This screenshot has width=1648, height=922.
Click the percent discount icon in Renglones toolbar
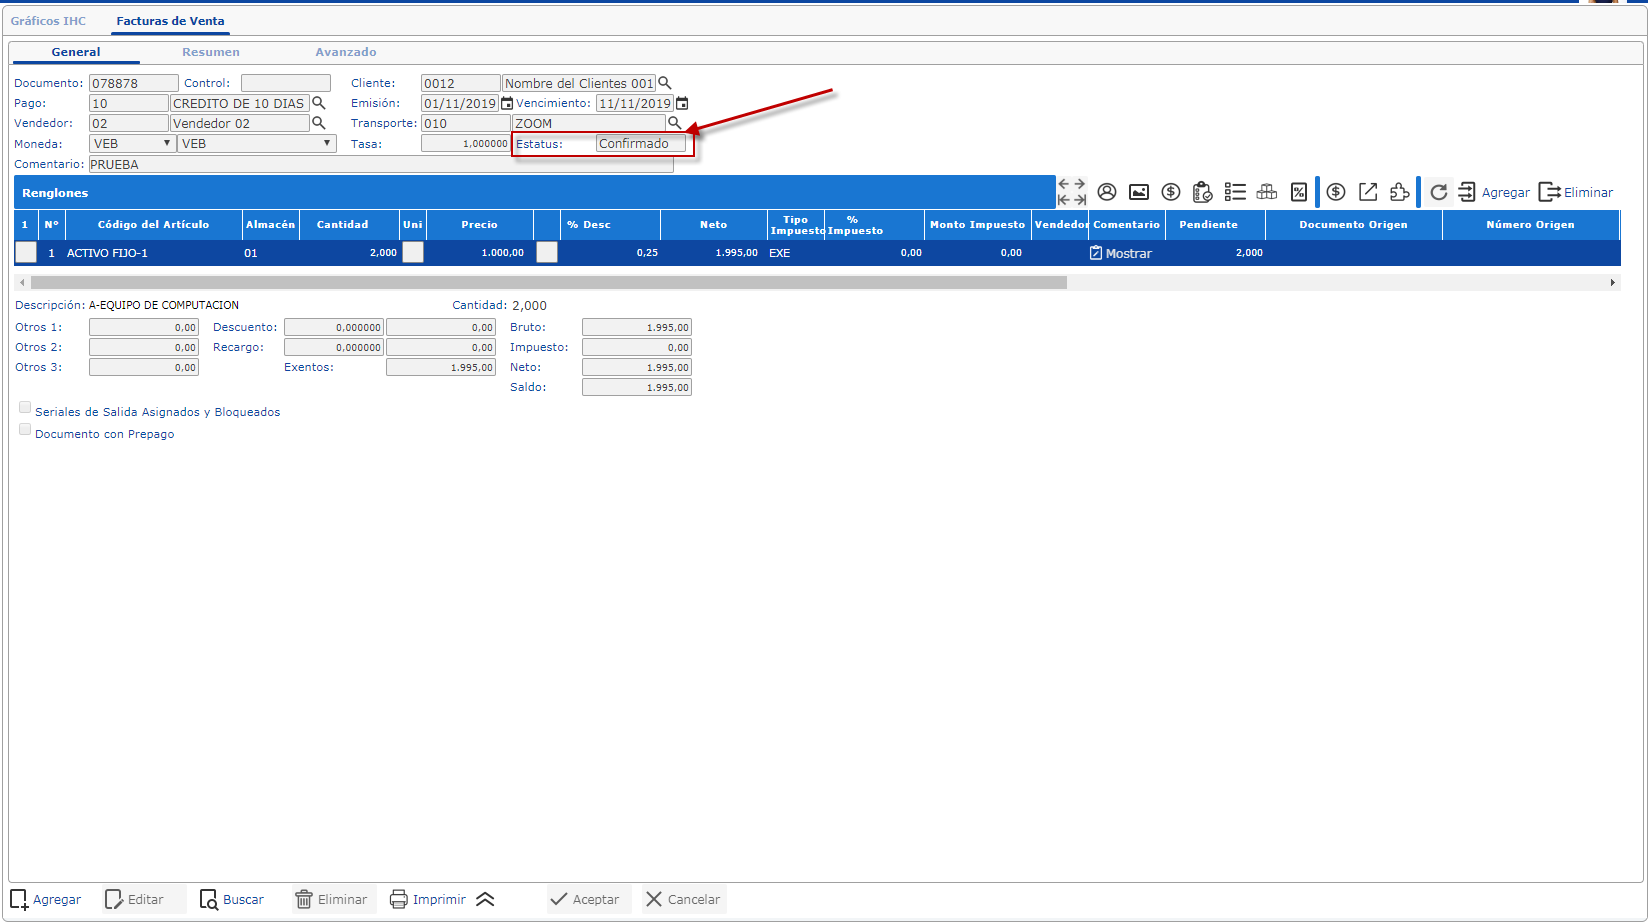1298,192
